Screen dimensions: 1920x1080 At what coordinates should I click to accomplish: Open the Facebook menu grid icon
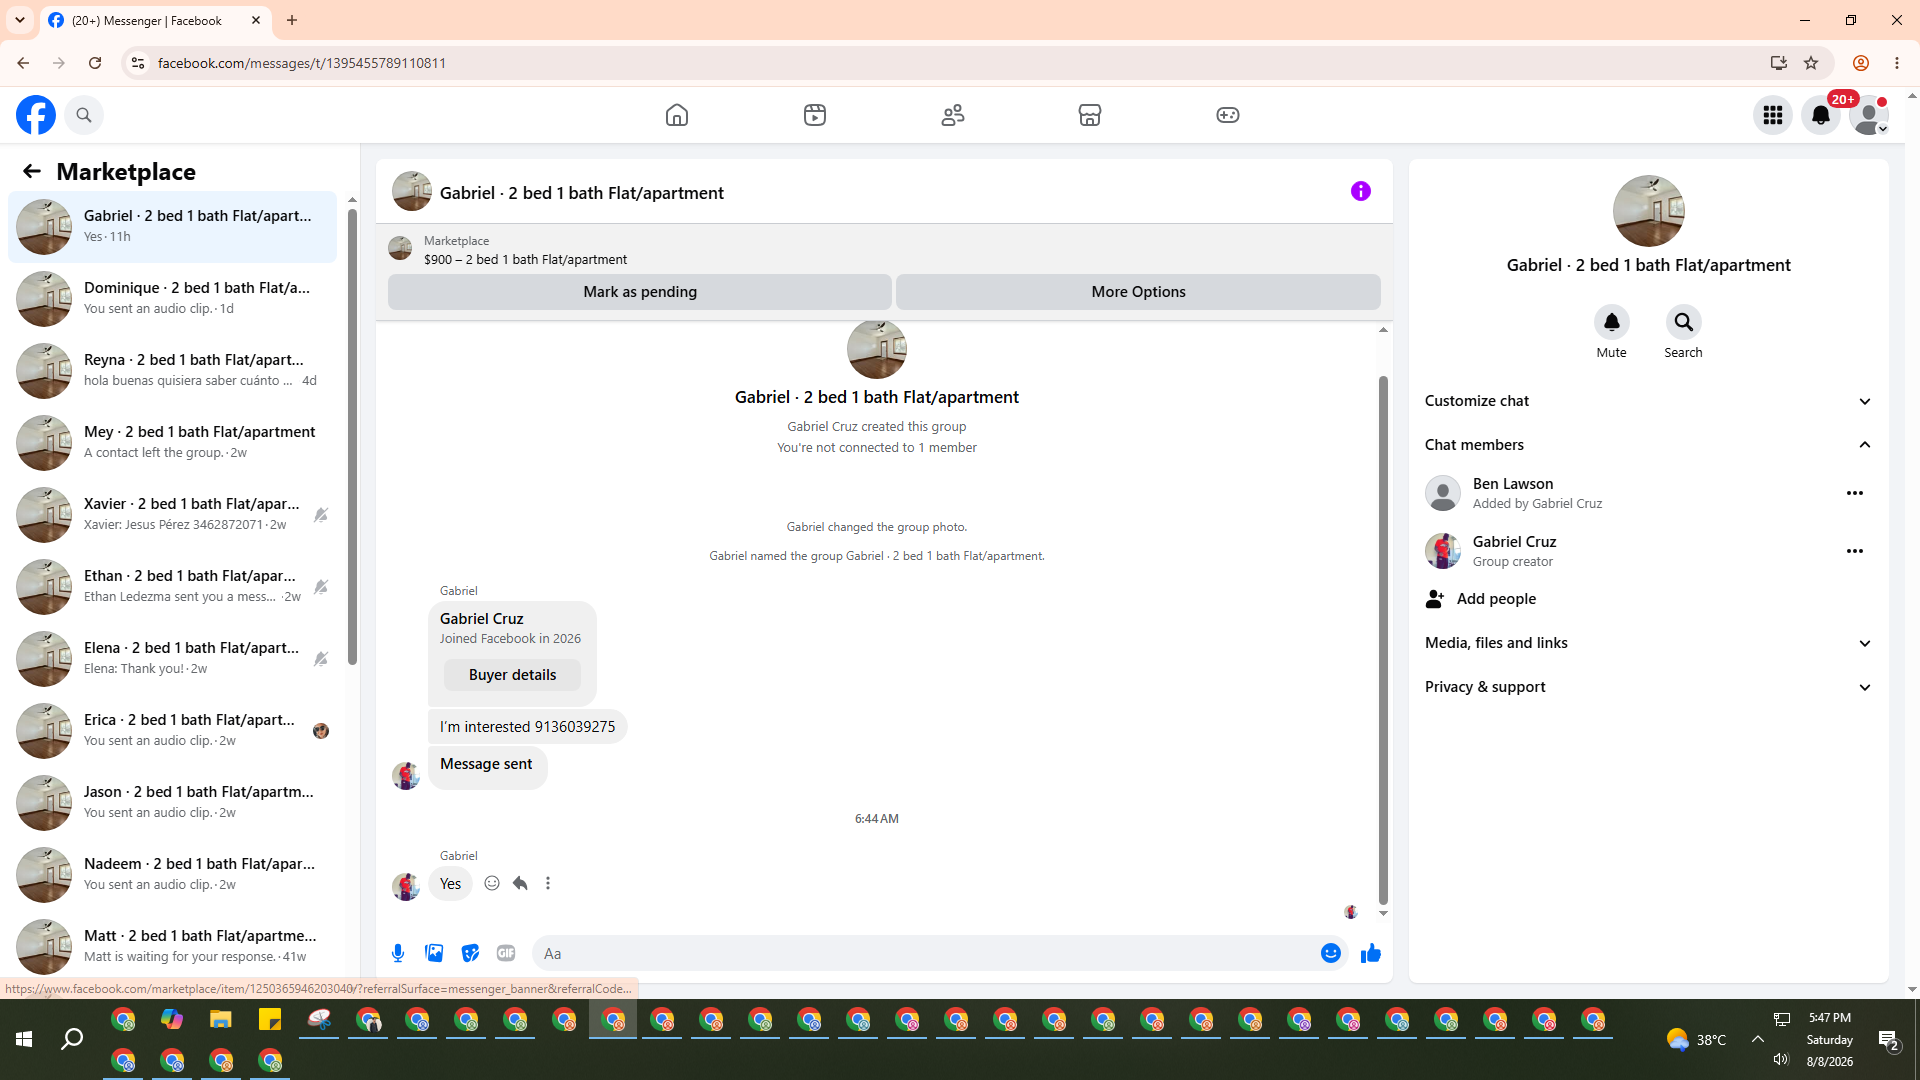[1773, 115]
